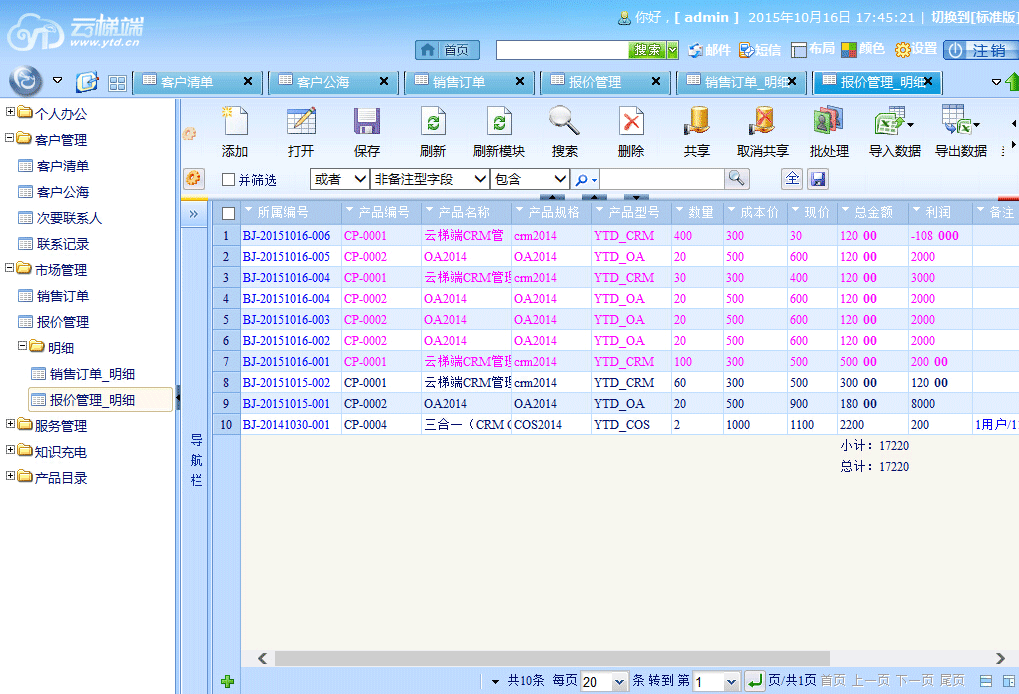Open the 包含 condition dropdown
This screenshot has width=1019, height=694.
tap(530, 179)
